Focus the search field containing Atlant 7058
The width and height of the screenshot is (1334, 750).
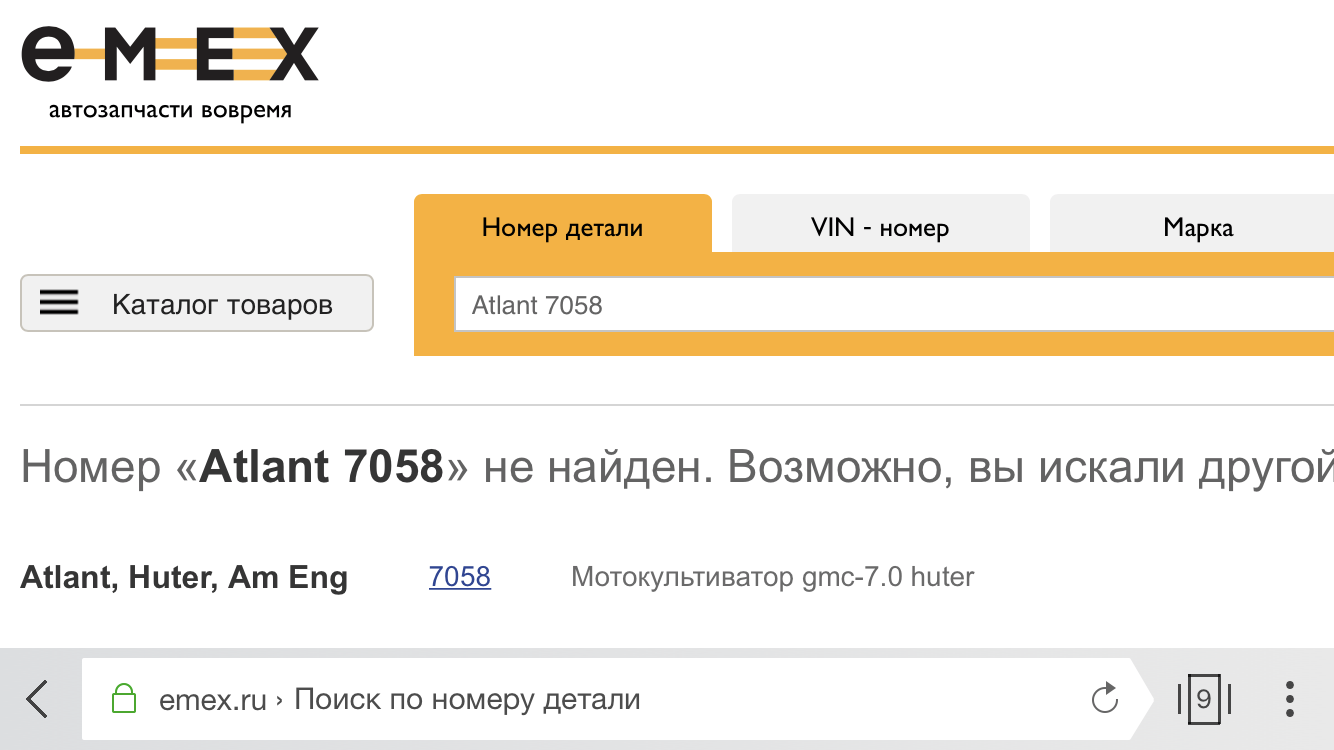coord(894,304)
